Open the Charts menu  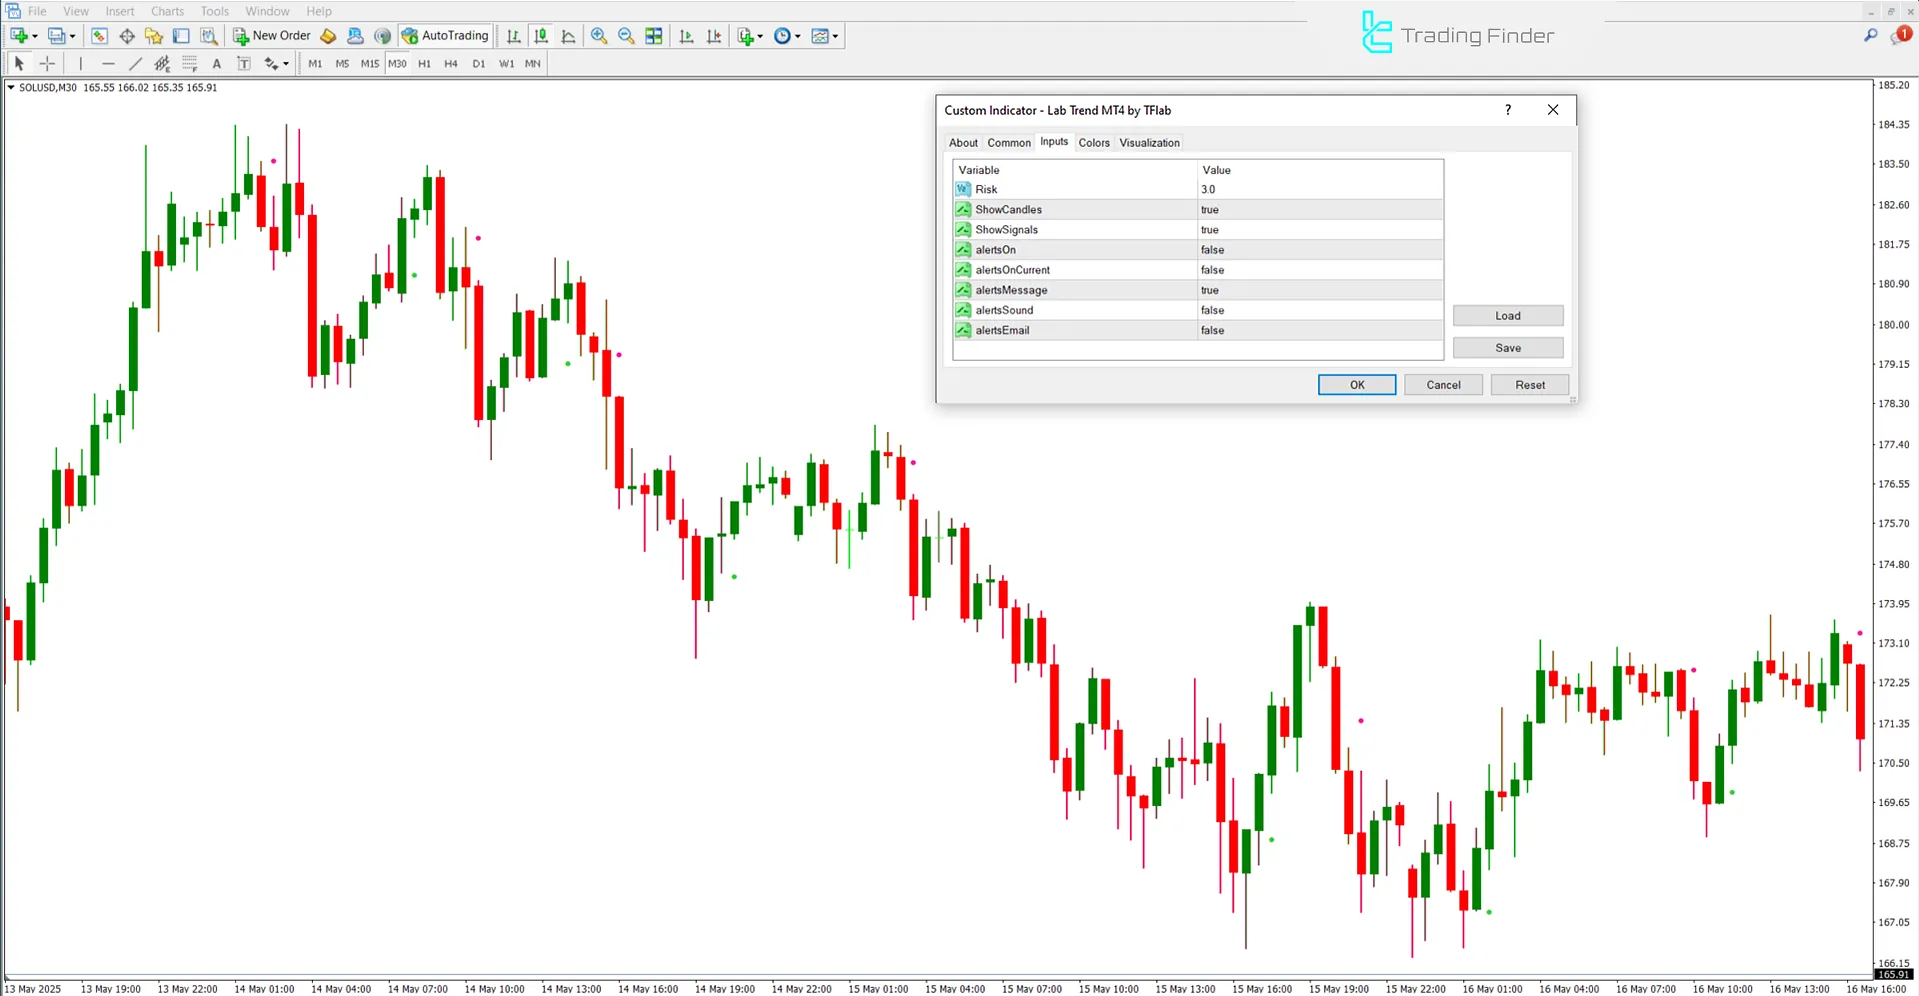pos(166,11)
